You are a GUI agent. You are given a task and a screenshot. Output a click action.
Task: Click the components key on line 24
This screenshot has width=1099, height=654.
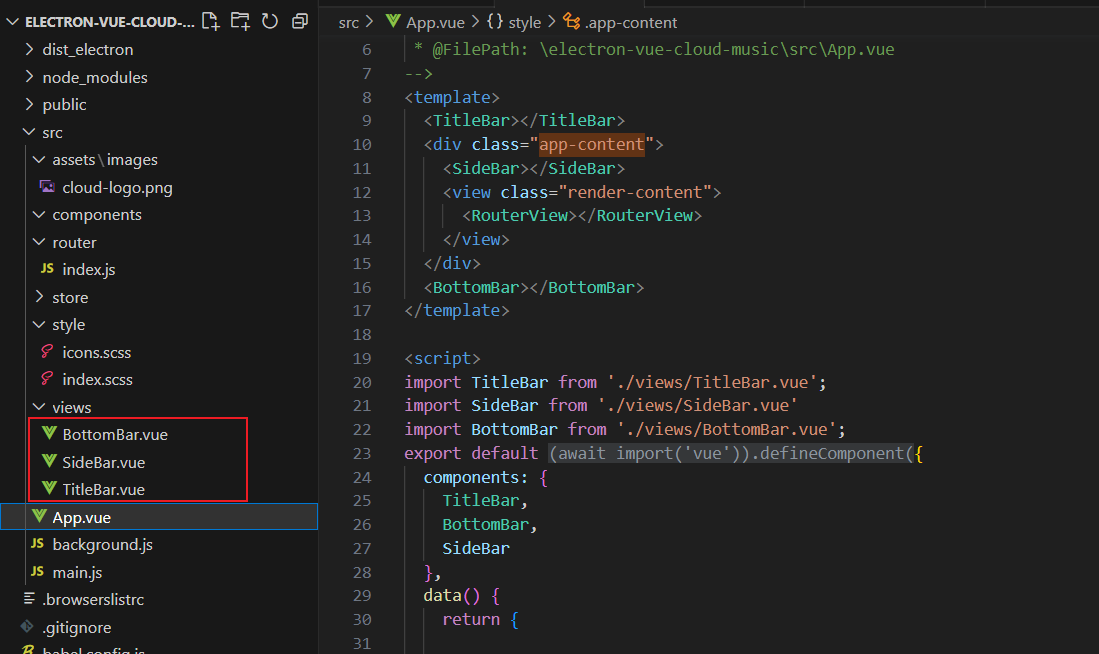(x=471, y=477)
